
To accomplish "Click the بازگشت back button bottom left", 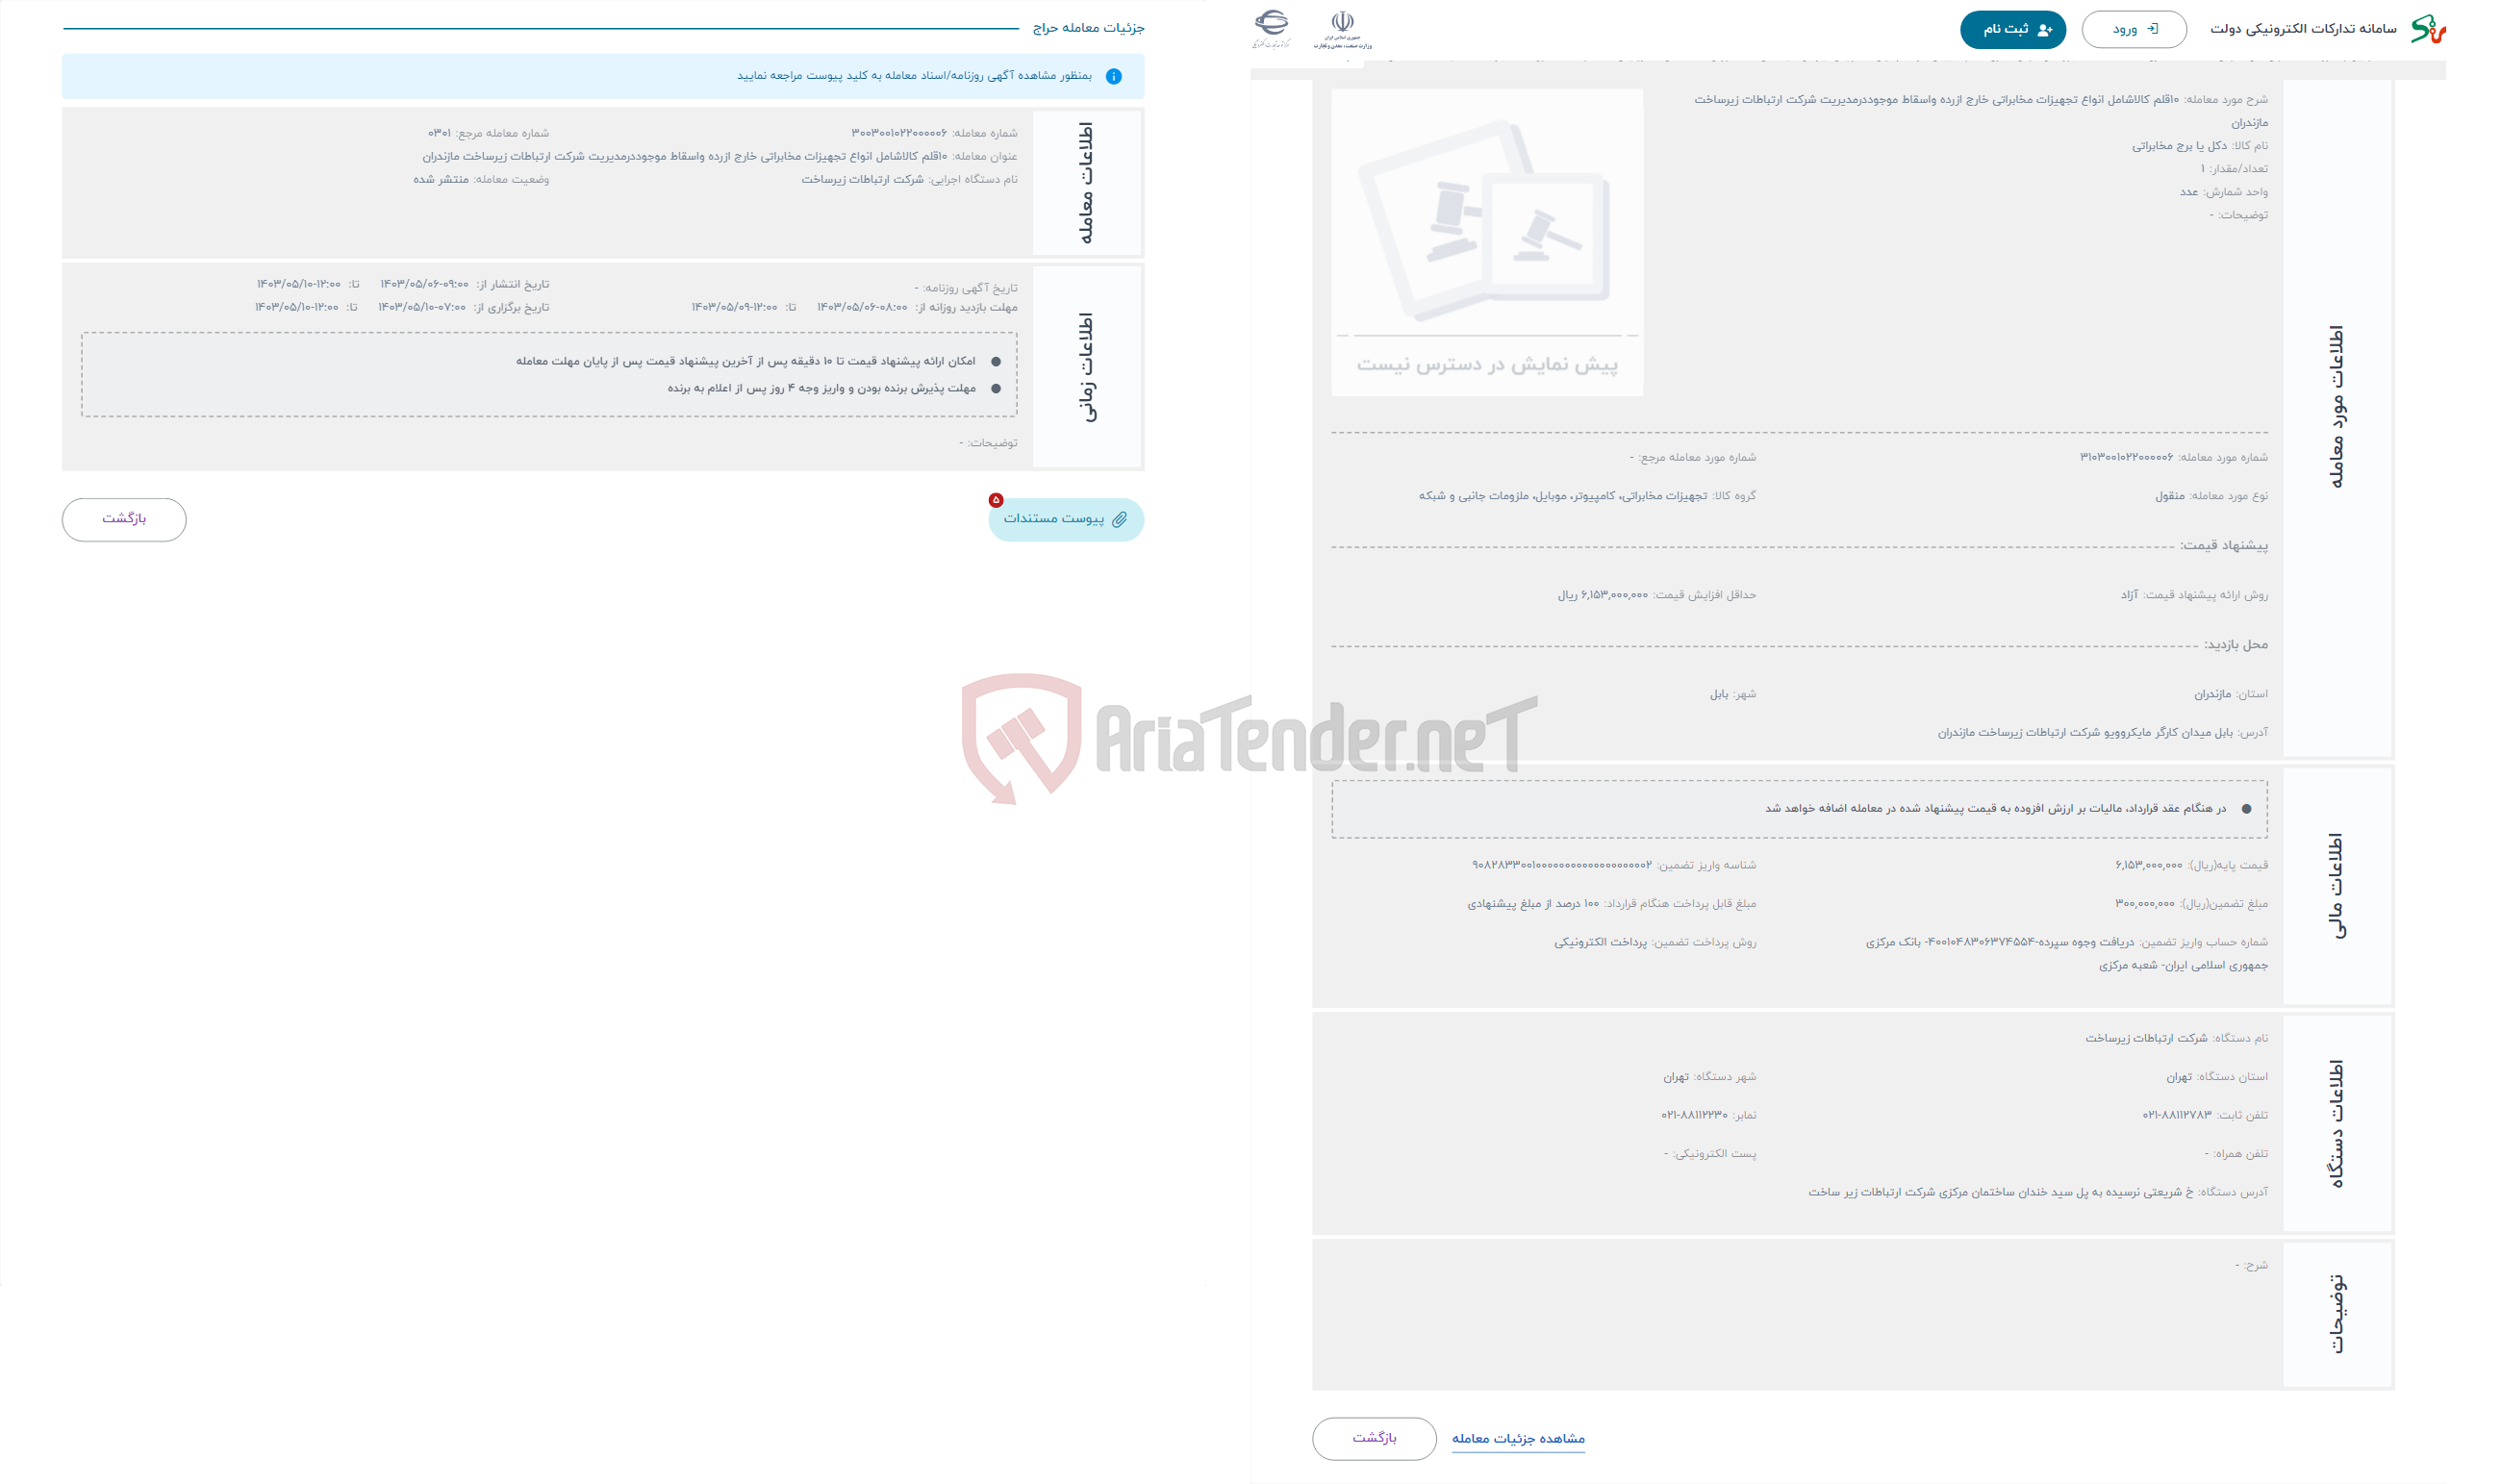I will click(124, 517).
